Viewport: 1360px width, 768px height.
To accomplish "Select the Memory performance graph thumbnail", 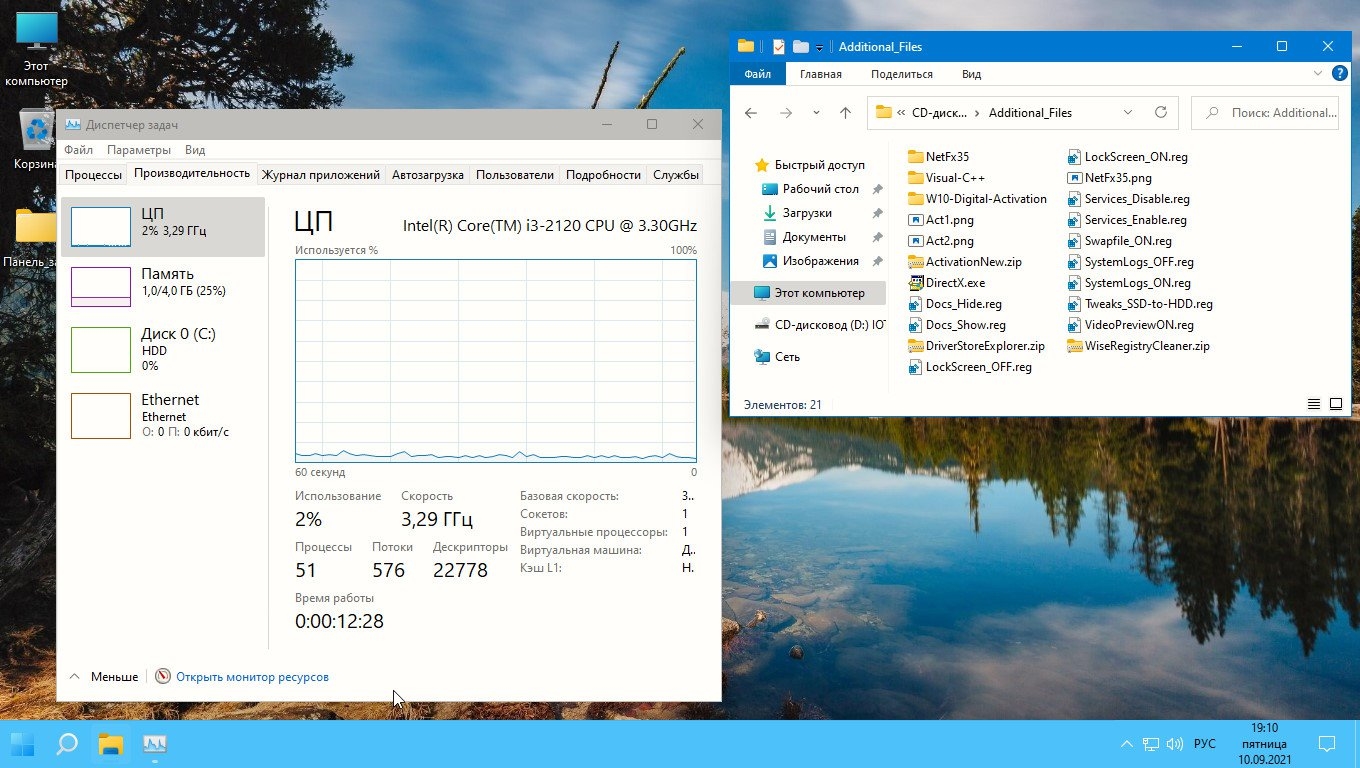I will (x=101, y=287).
